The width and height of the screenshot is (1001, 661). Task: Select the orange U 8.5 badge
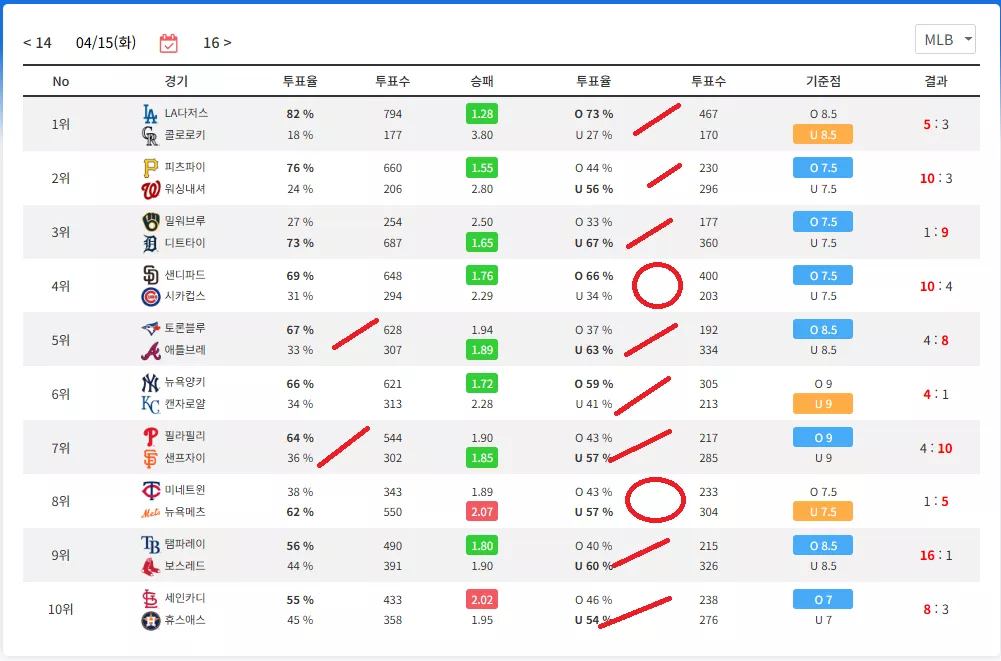pos(823,135)
